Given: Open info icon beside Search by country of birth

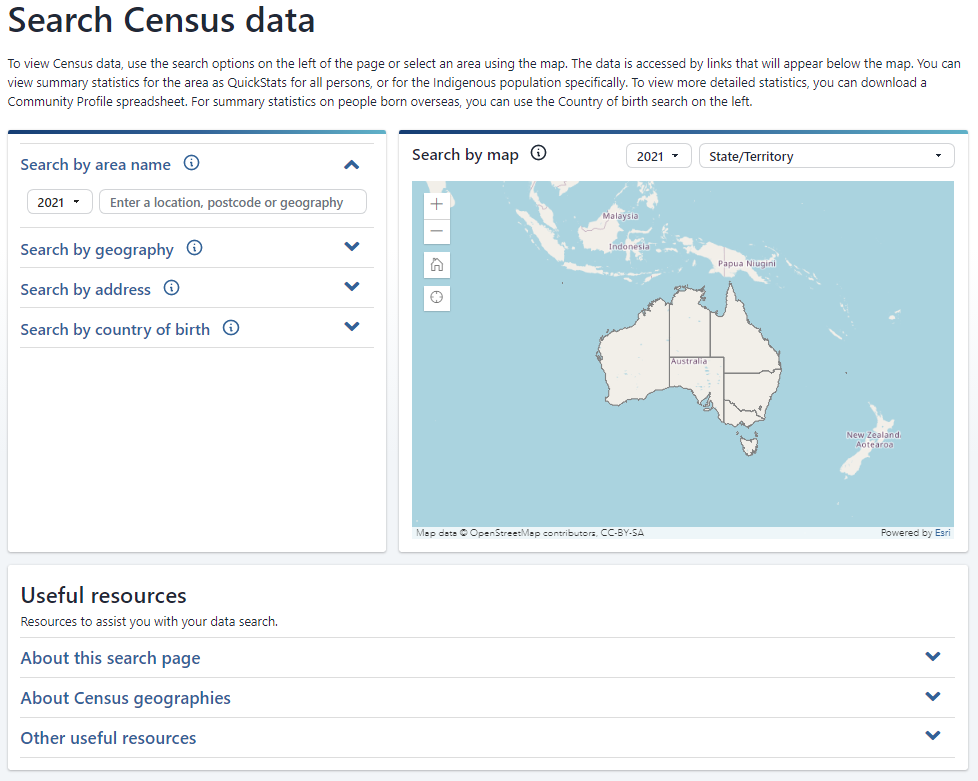Looking at the screenshot, I should (x=231, y=329).
